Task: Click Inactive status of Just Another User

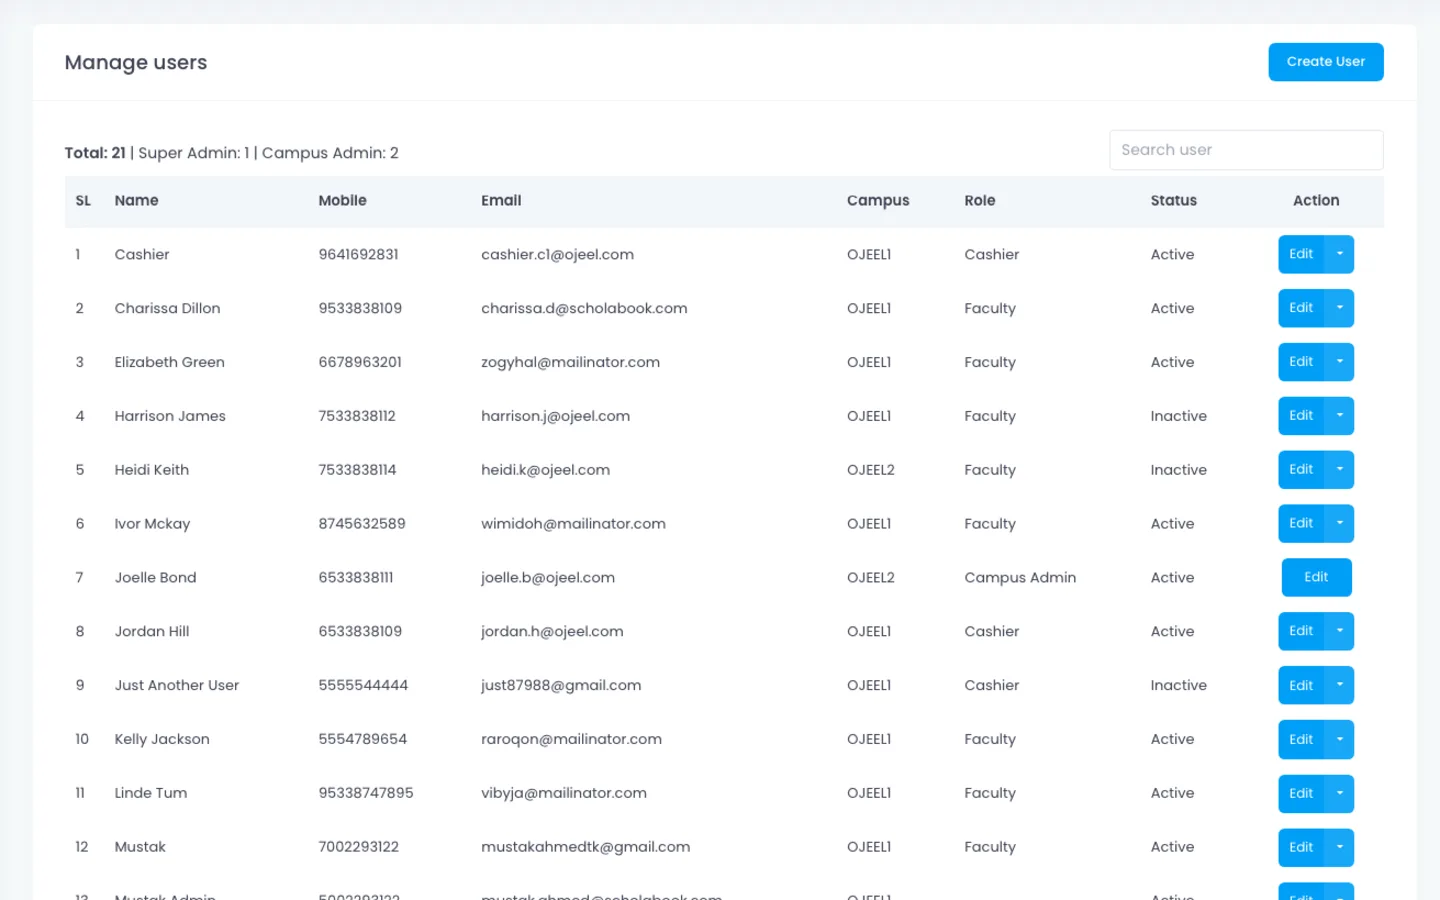Action: tap(1178, 685)
